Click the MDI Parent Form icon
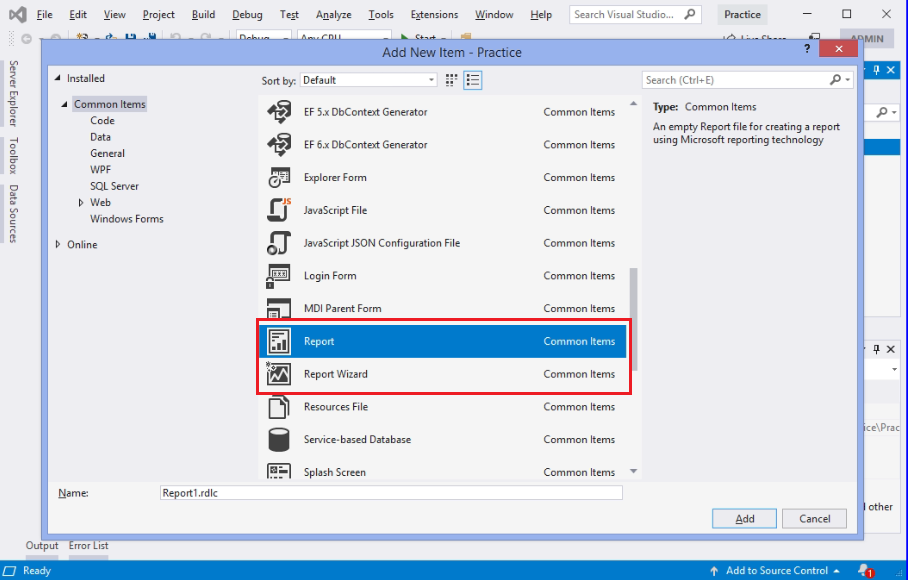Viewport: 908px width, 580px height. [x=283, y=308]
